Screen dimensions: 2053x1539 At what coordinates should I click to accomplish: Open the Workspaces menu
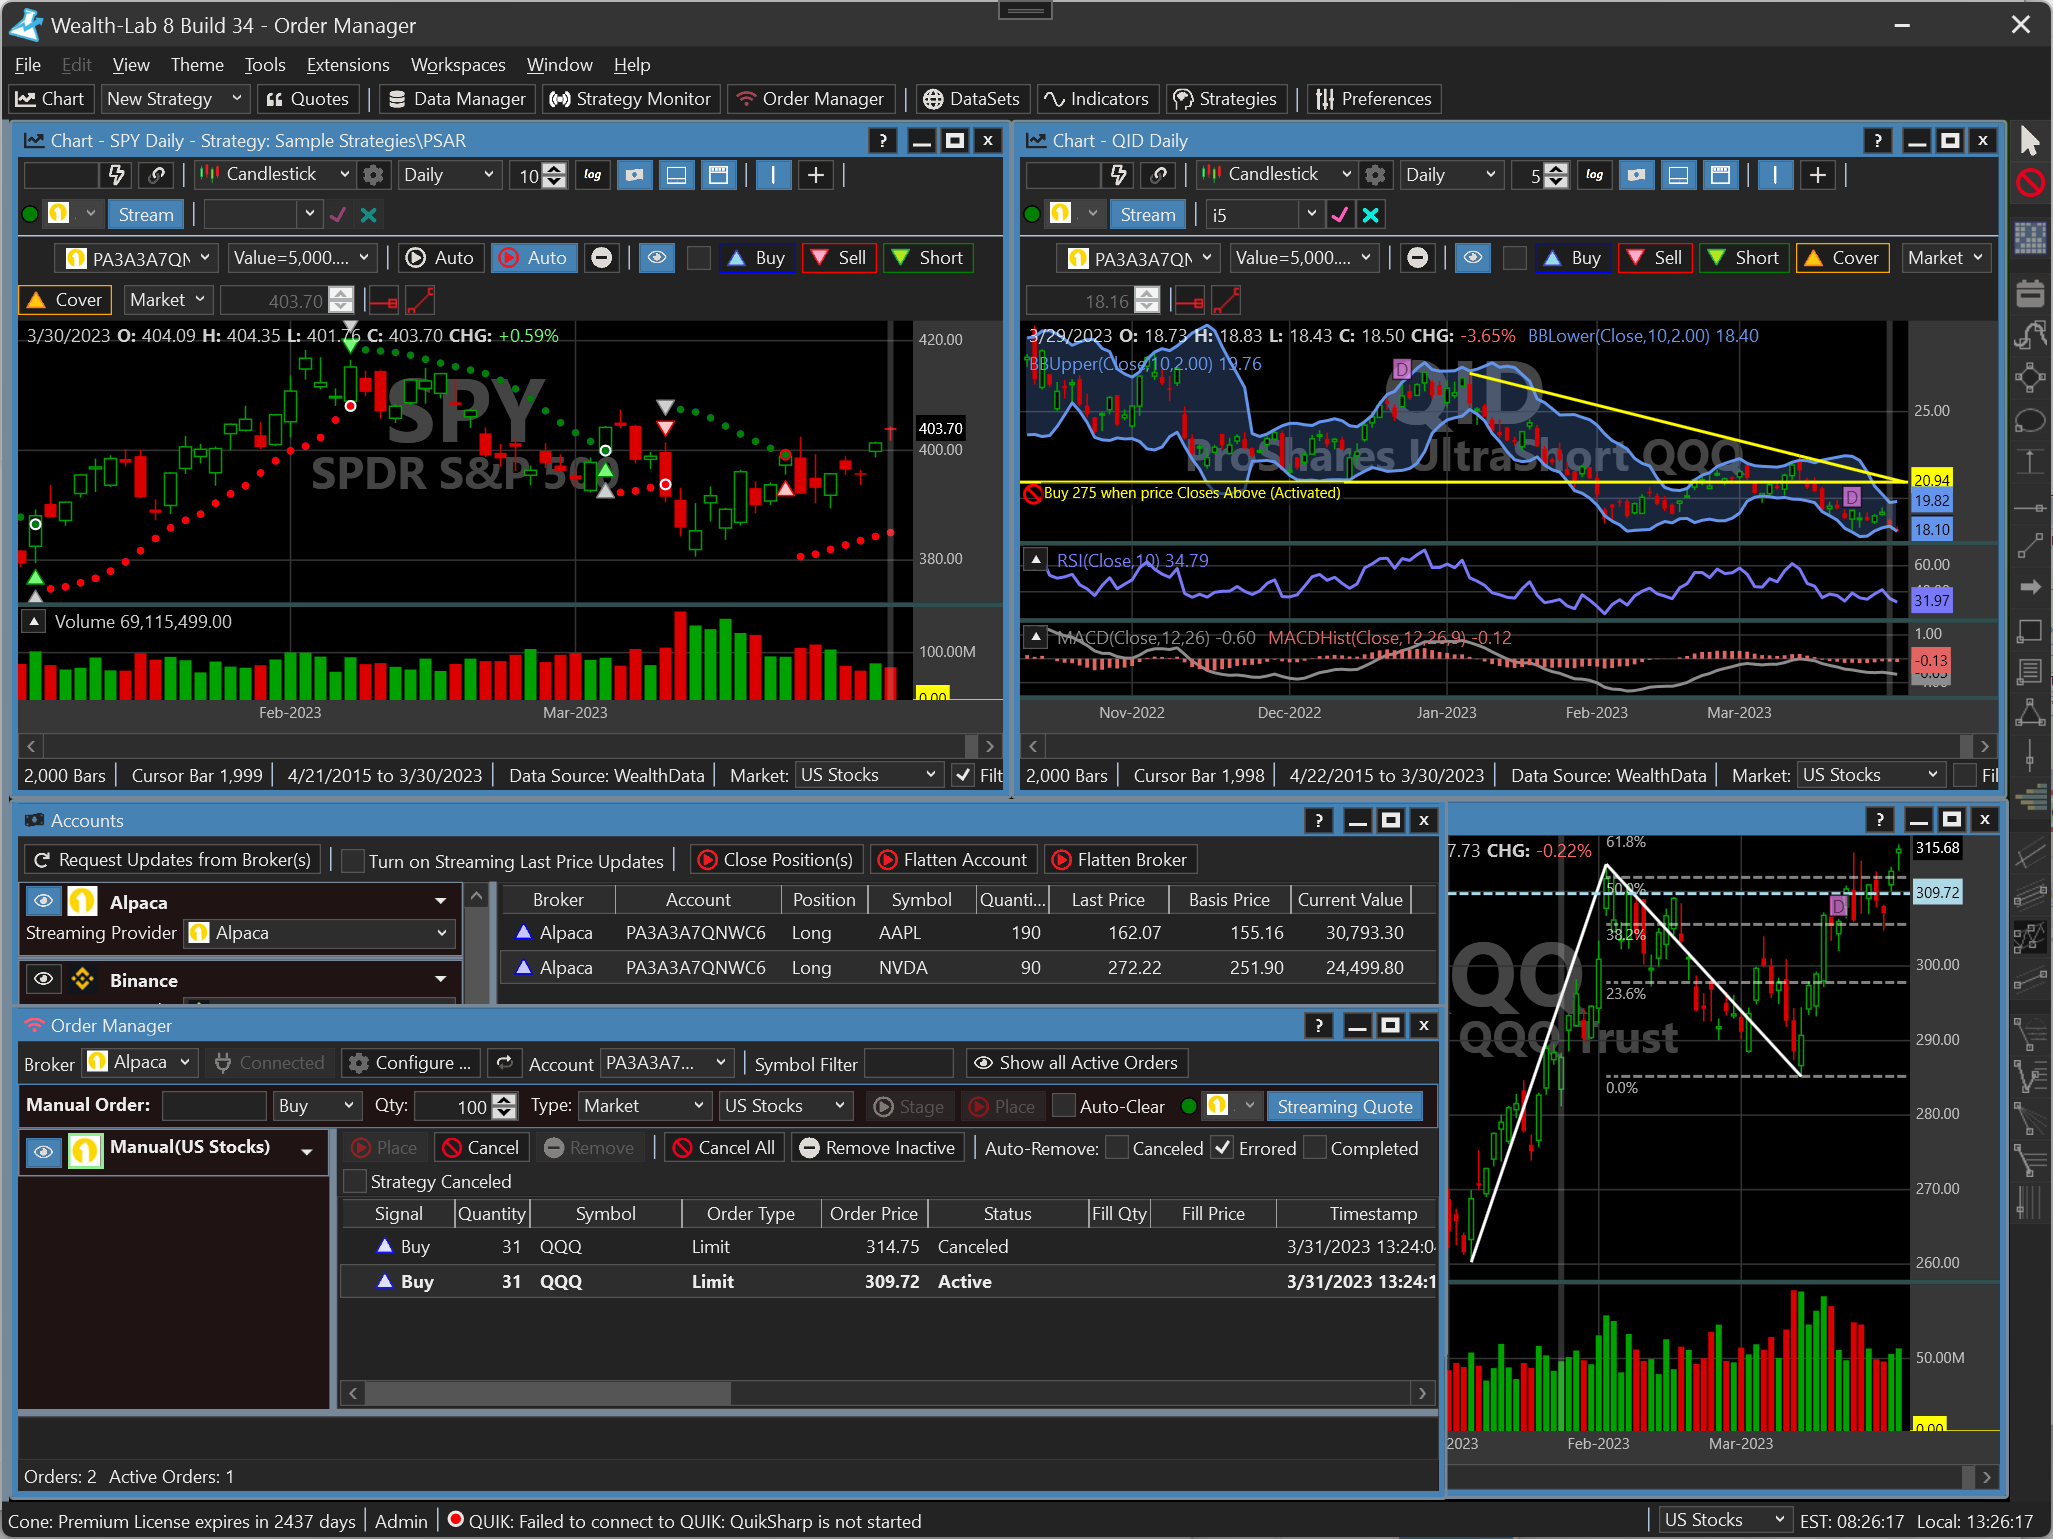tap(458, 65)
